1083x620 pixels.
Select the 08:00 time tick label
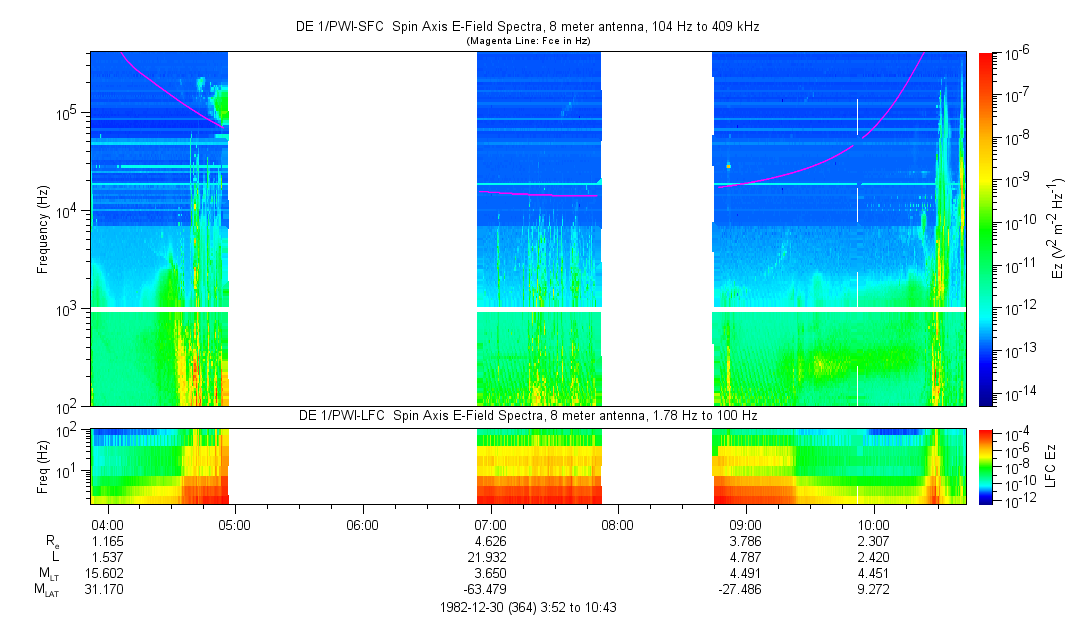[x=618, y=524]
